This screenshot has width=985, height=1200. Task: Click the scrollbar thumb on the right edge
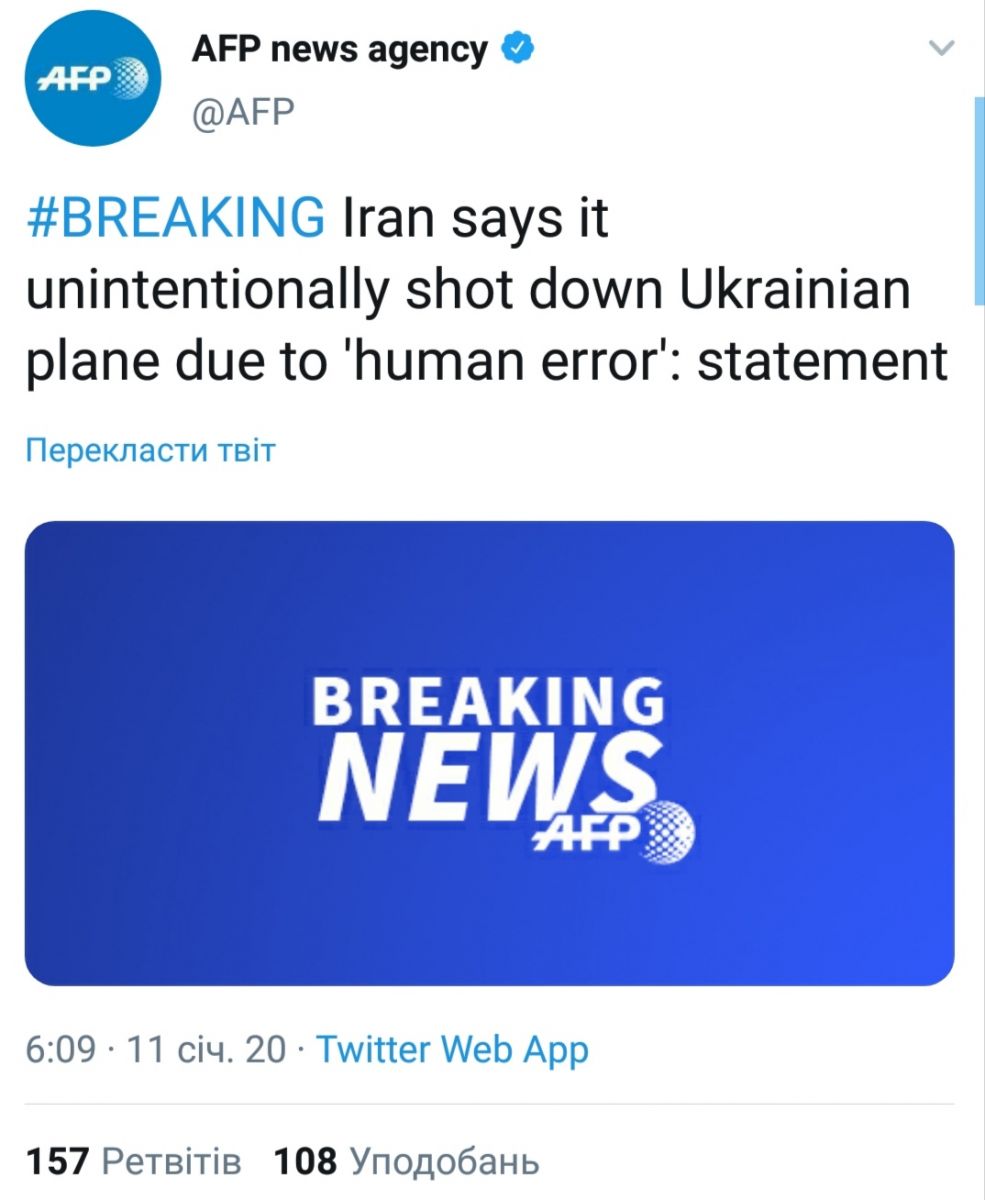point(978,200)
